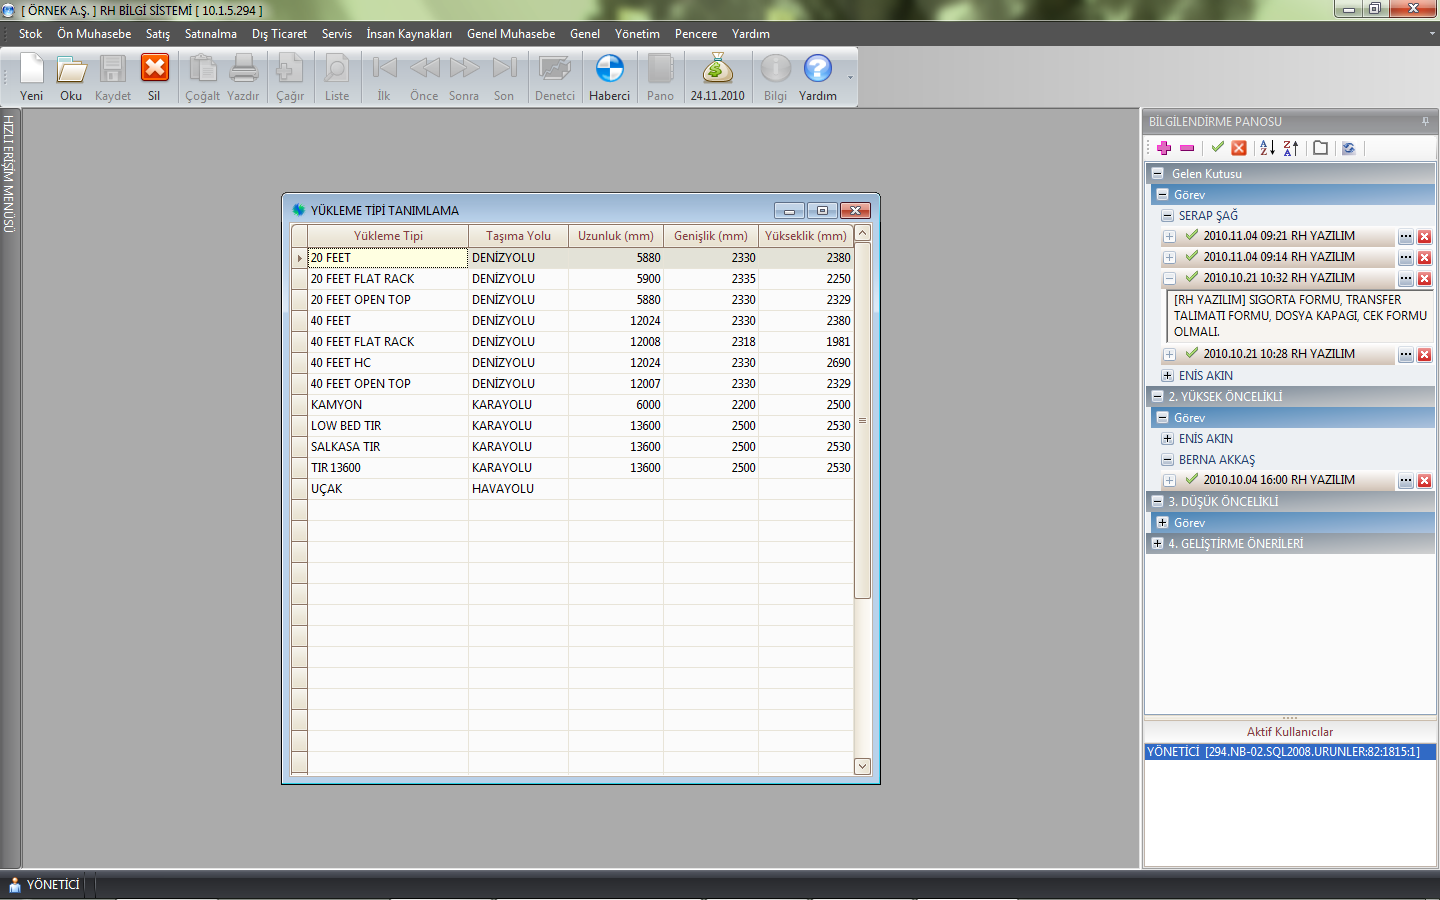Open the Haberci messenger tool

(x=609, y=77)
